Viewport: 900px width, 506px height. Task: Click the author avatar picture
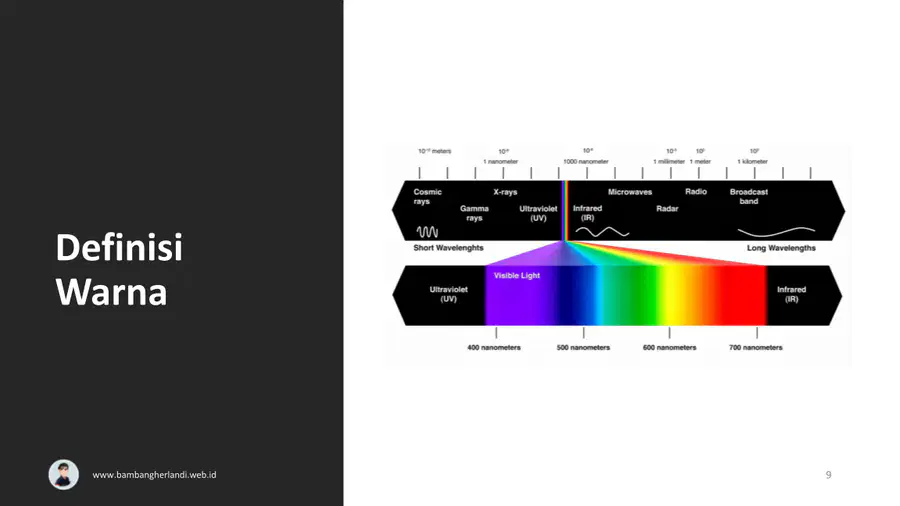(64, 474)
